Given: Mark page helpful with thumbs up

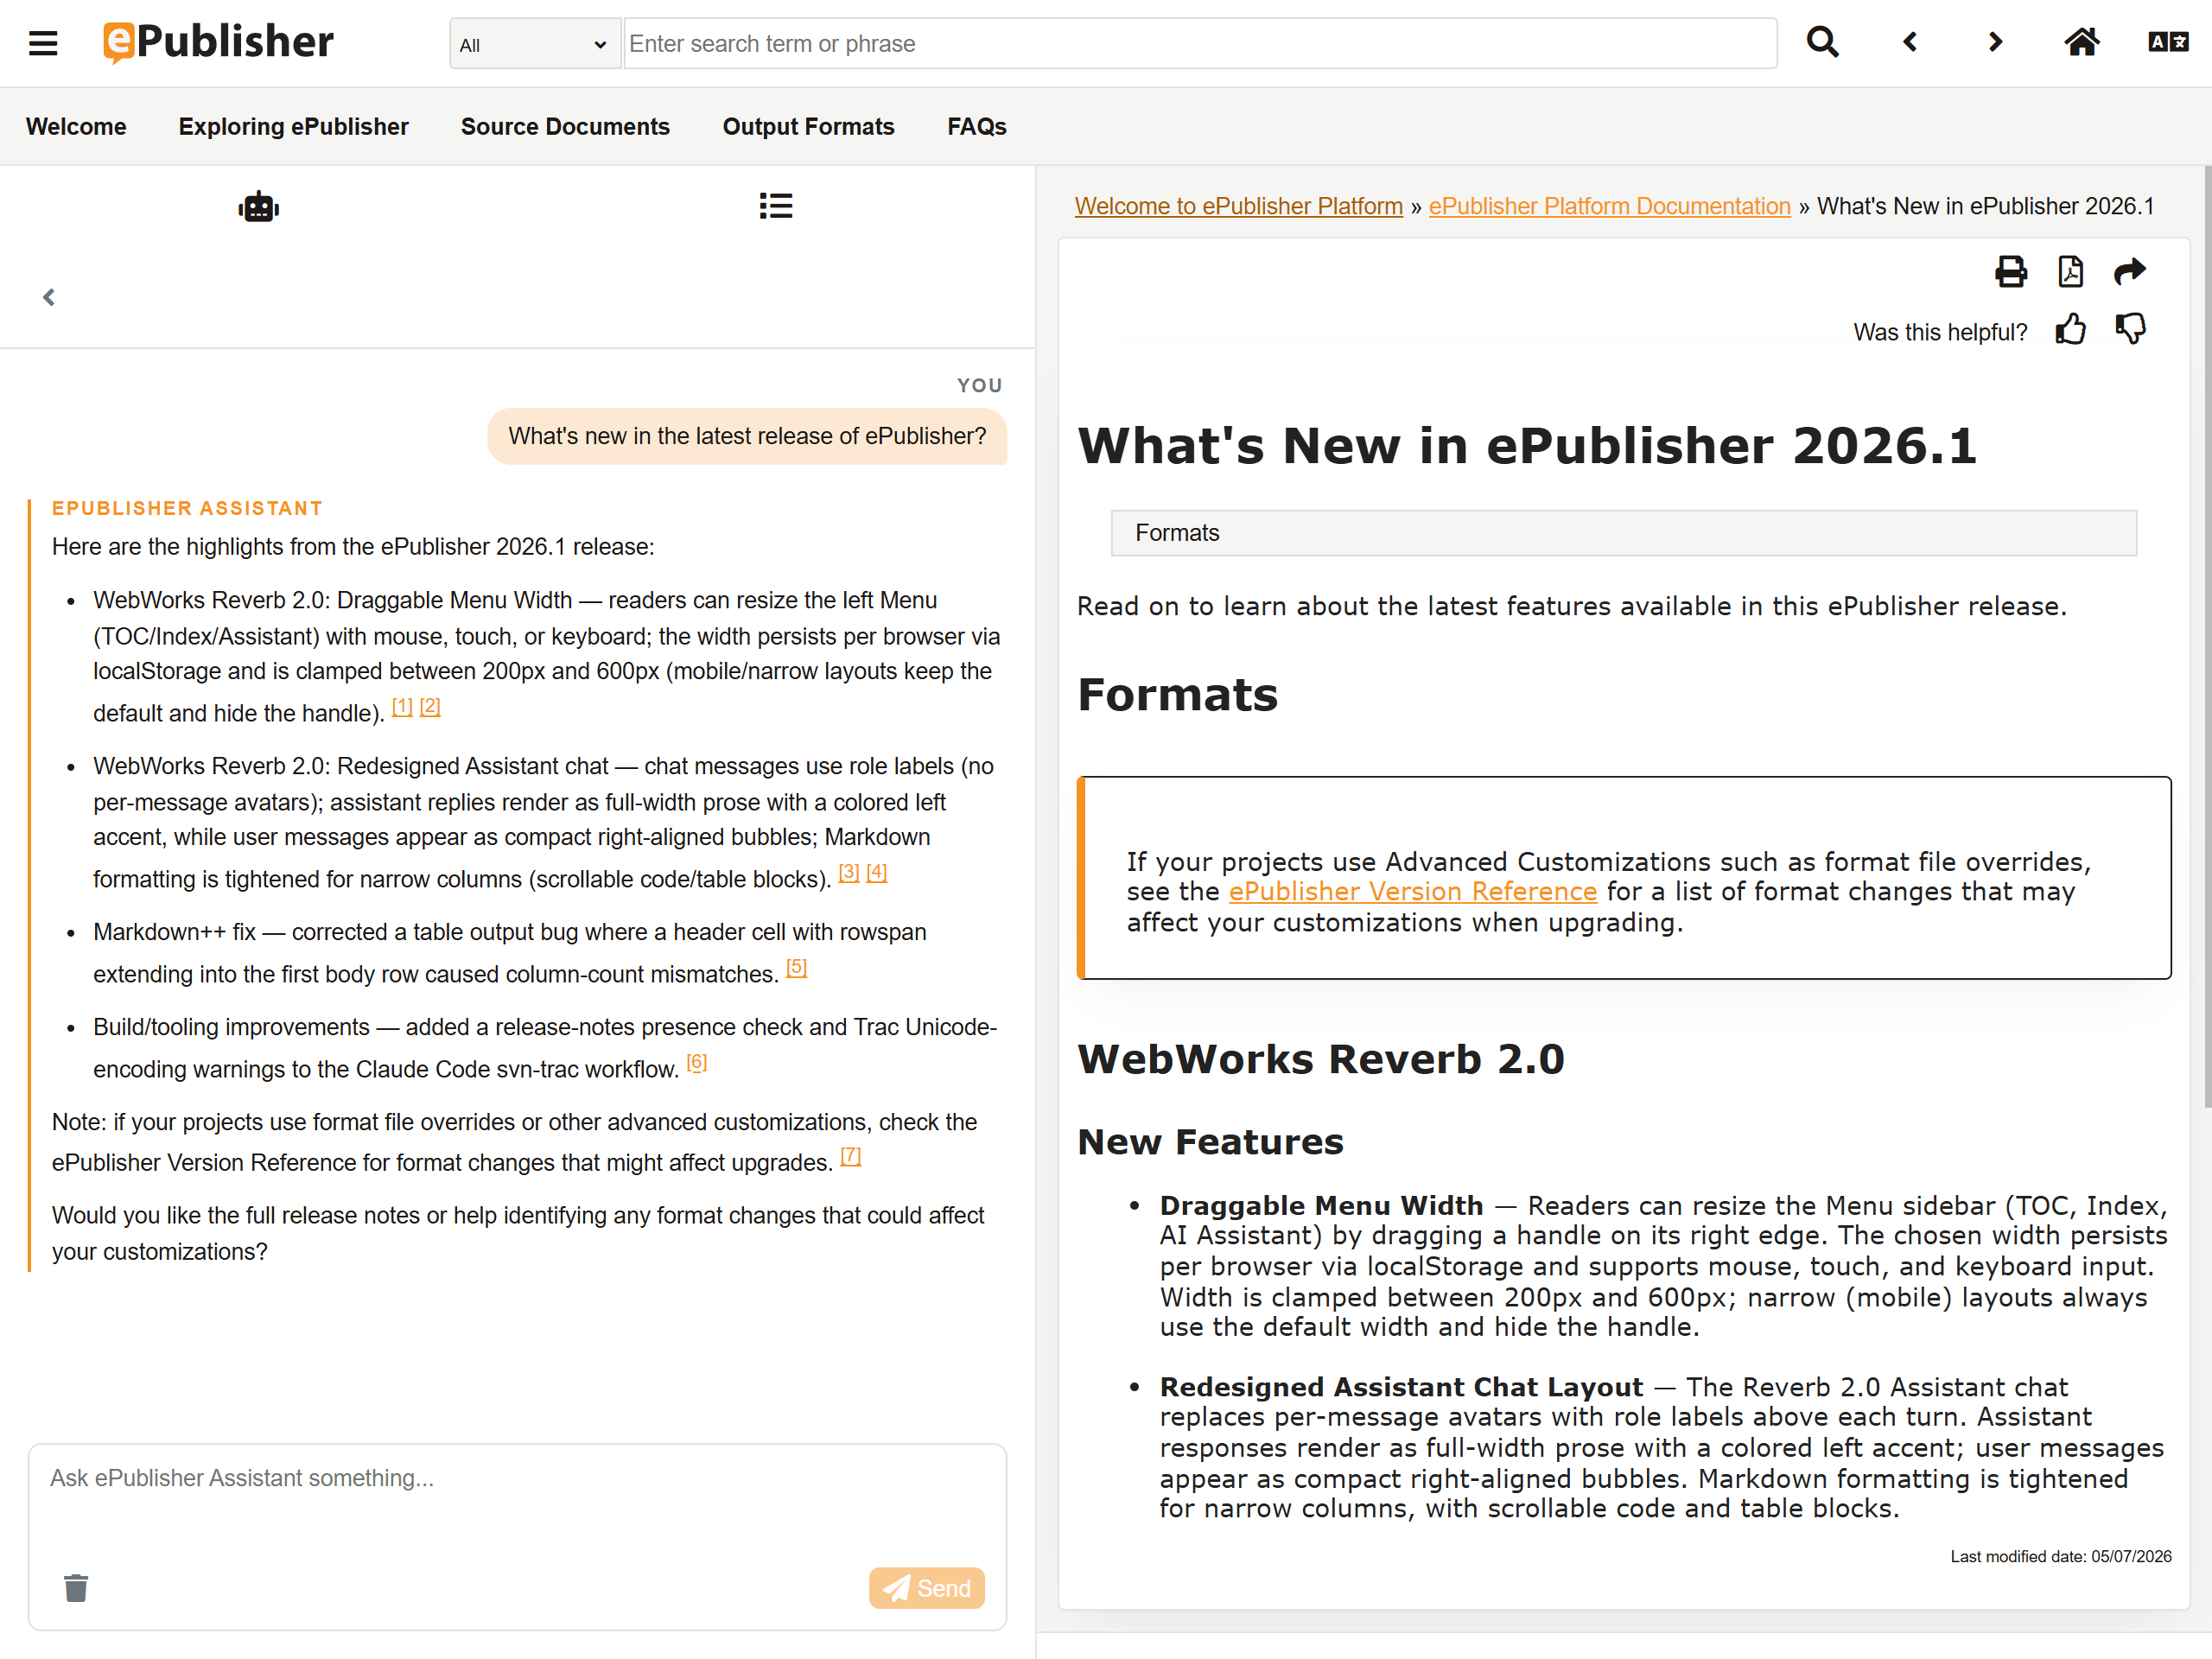Looking at the screenshot, I should pyautogui.click(x=2070, y=329).
